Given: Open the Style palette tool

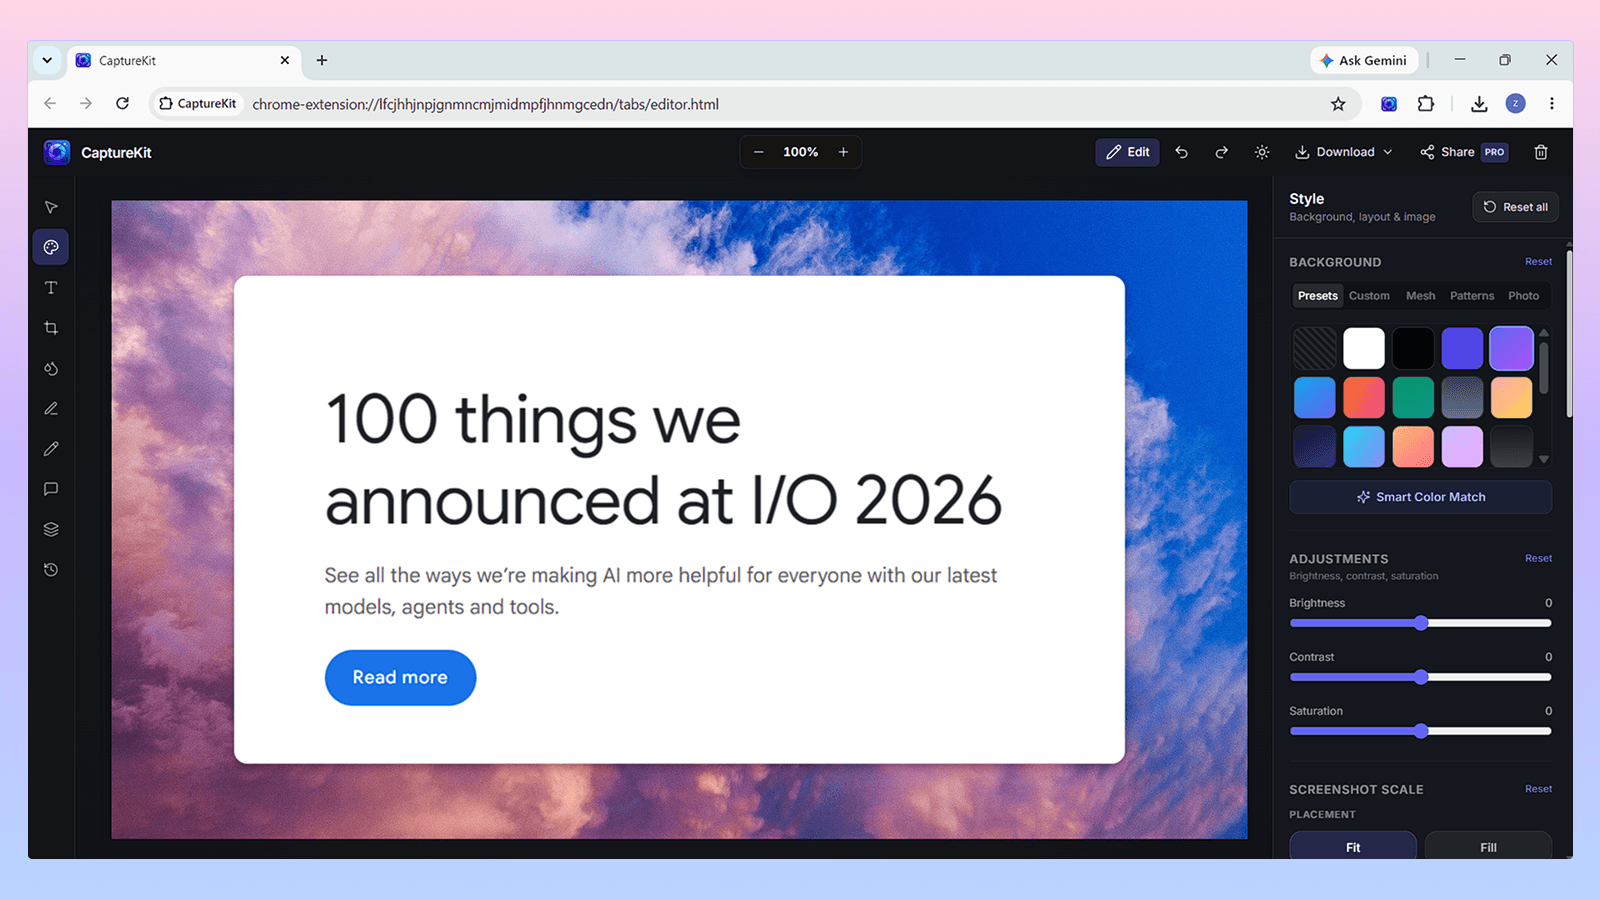Looking at the screenshot, I should click(x=51, y=247).
